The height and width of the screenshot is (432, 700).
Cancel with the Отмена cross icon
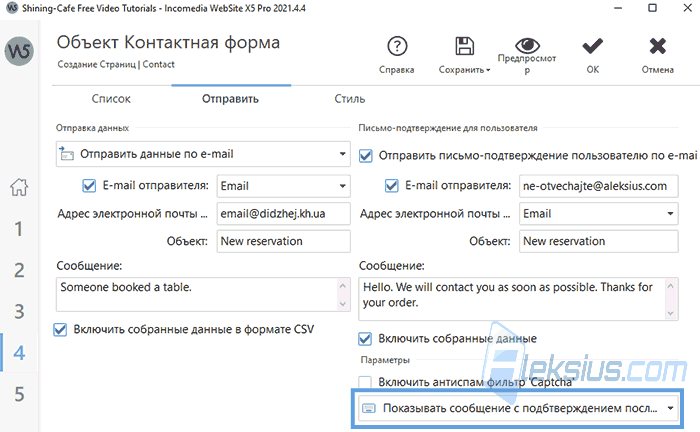click(x=658, y=46)
